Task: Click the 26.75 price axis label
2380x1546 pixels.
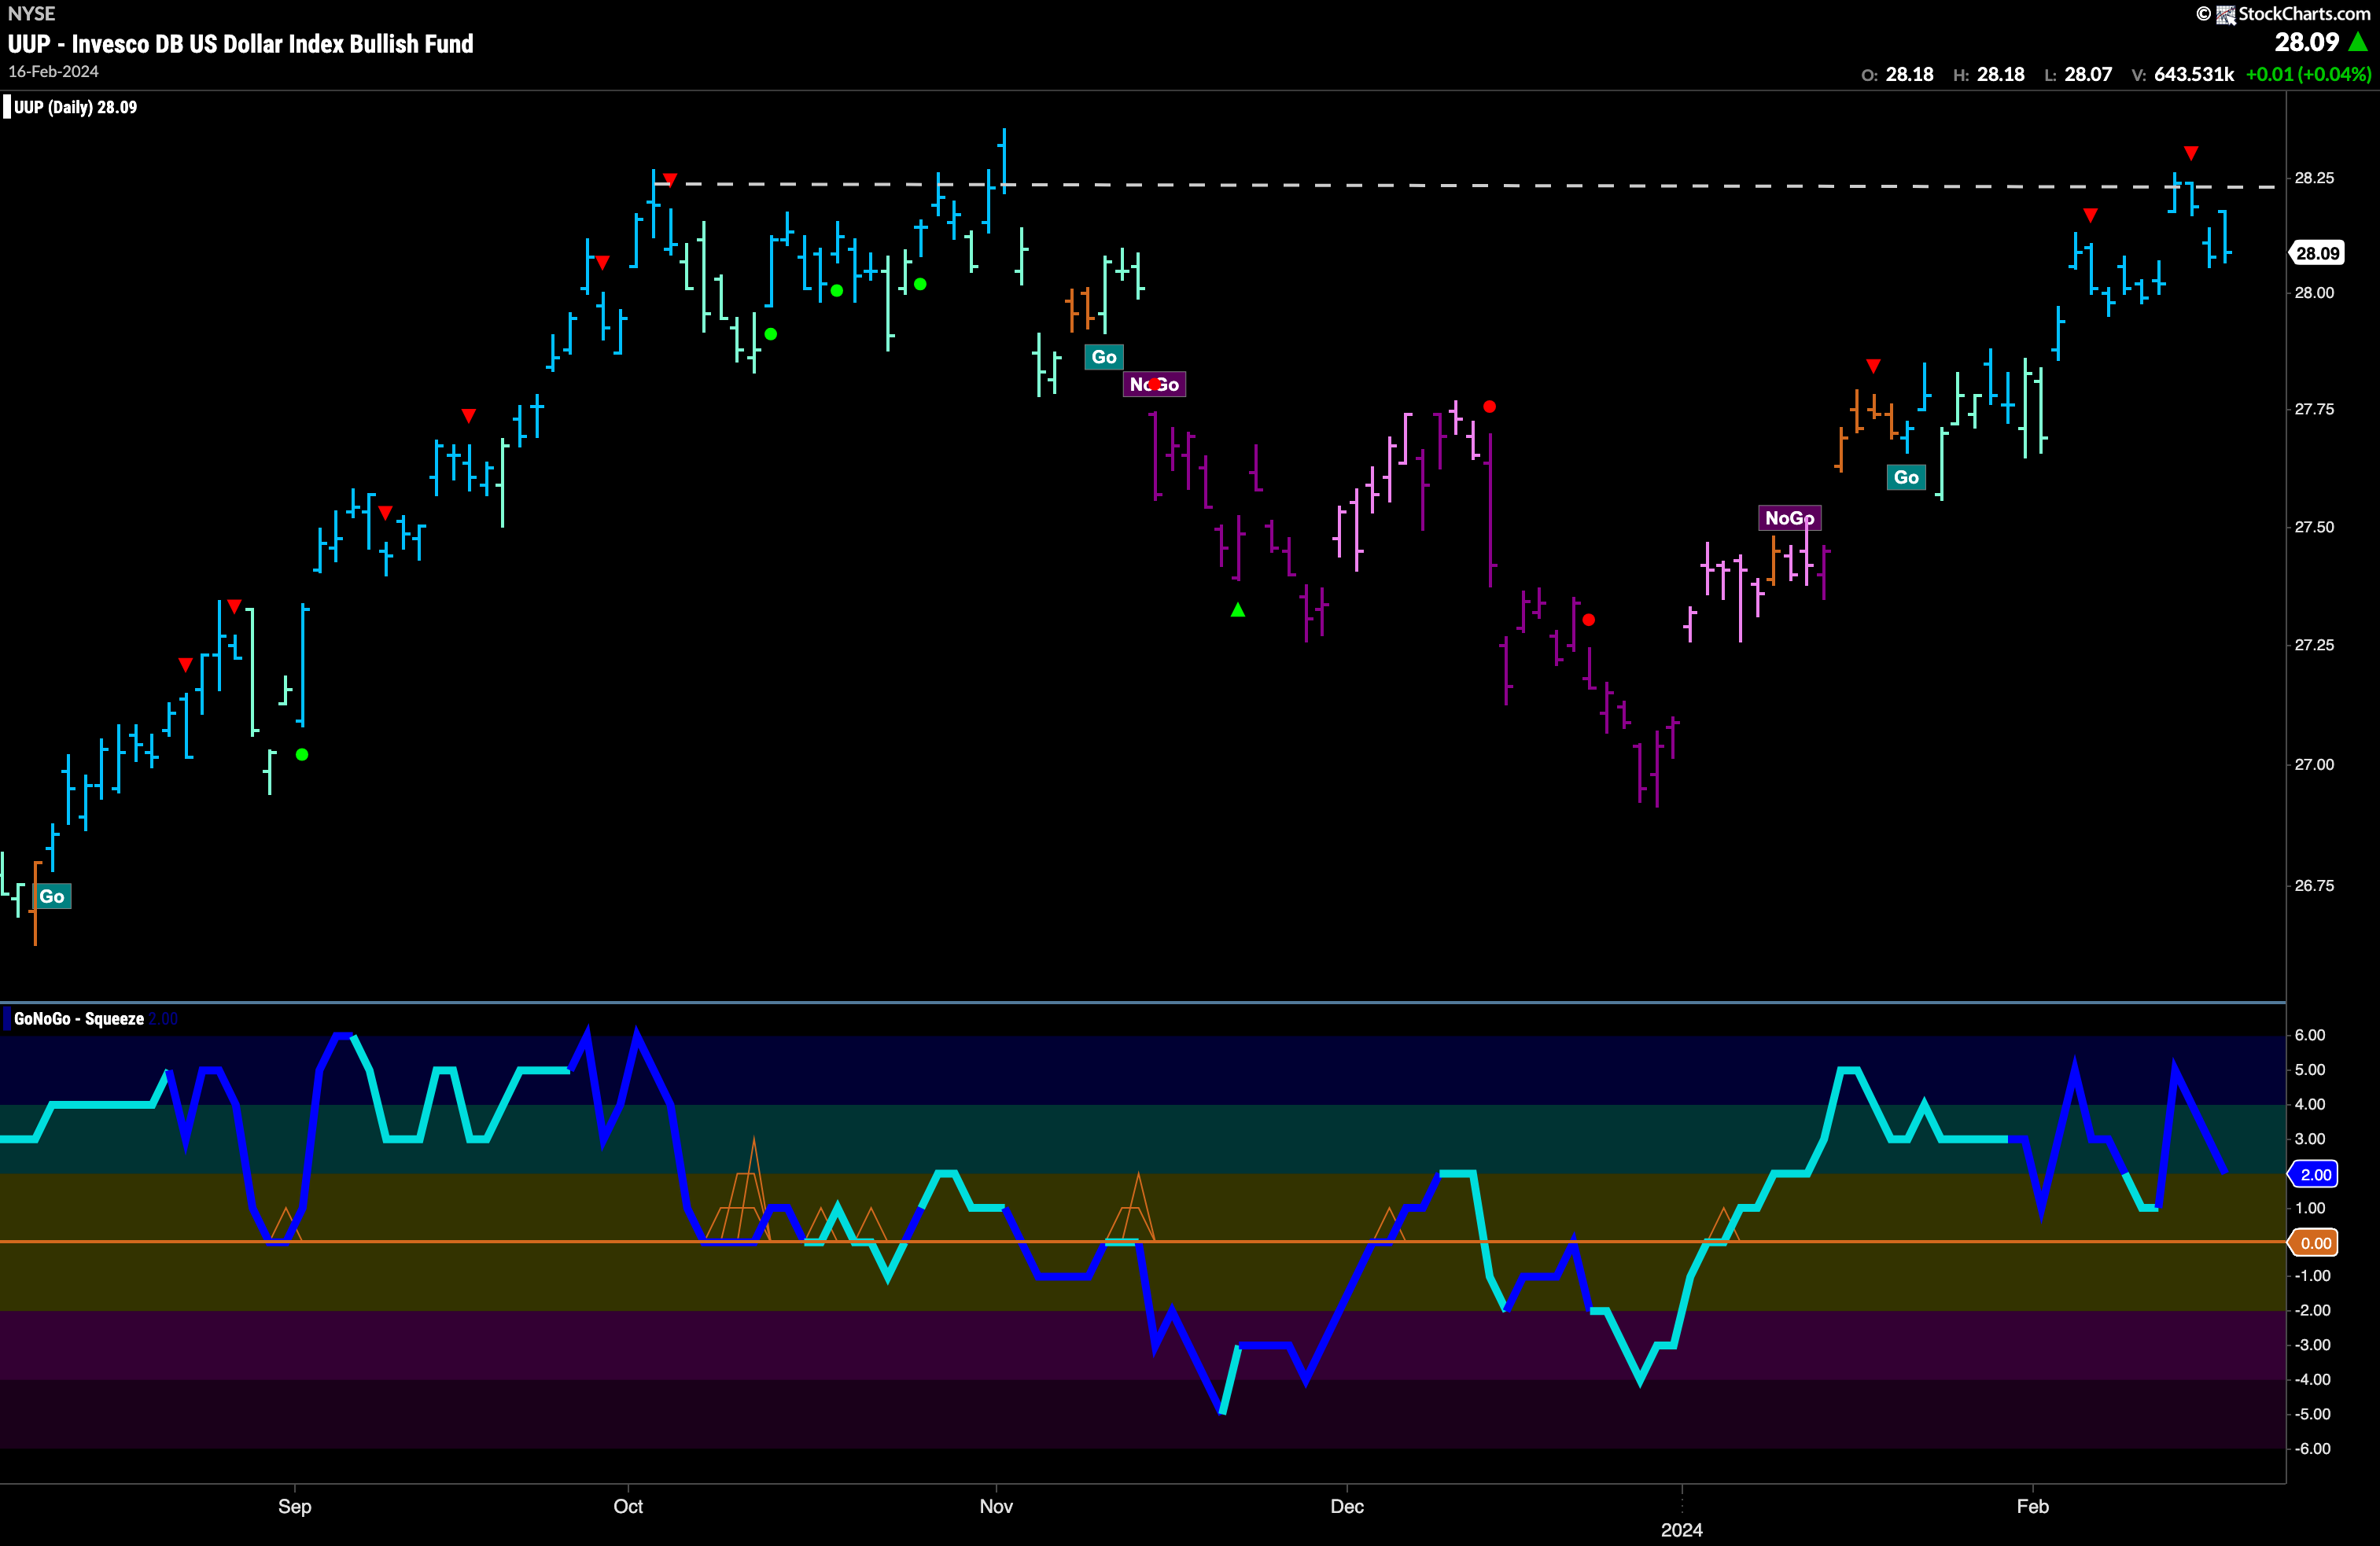Action: (2314, 886)
